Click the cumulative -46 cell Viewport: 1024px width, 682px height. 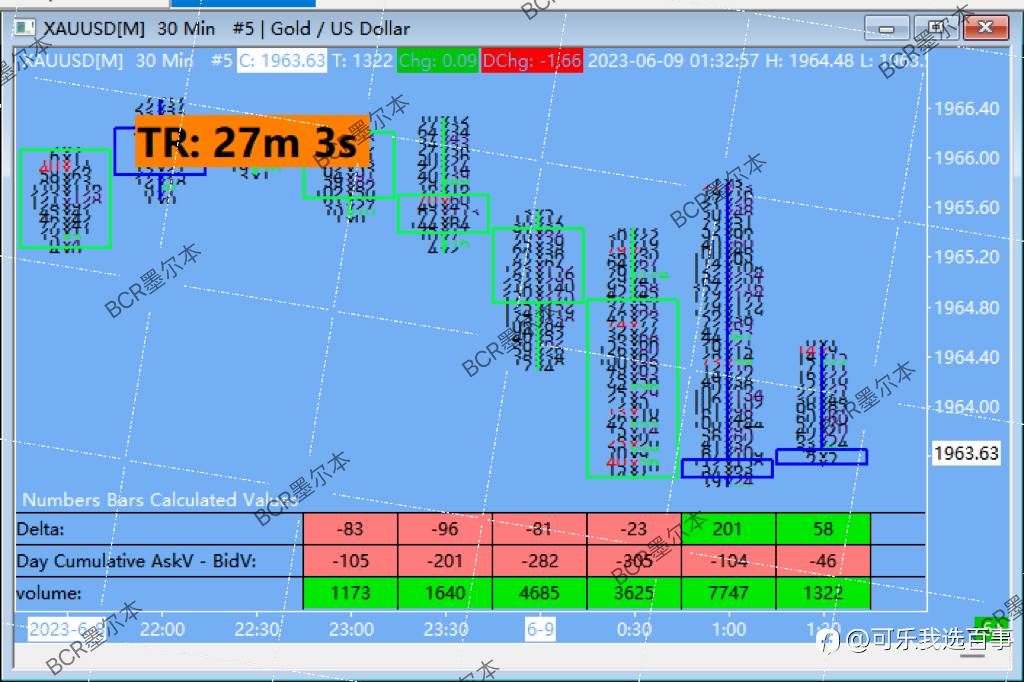tap(824, 560)
